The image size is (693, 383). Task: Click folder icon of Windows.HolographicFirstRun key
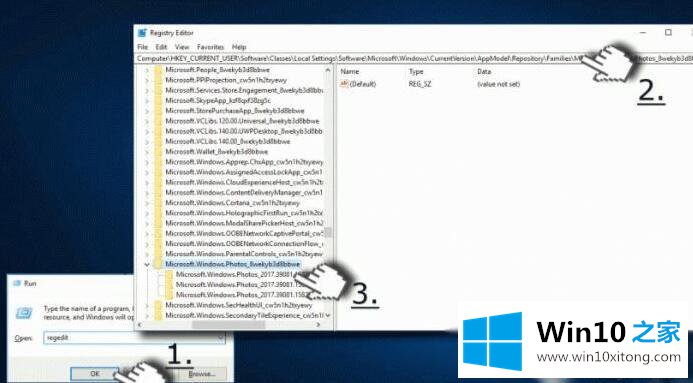(159, 213)
